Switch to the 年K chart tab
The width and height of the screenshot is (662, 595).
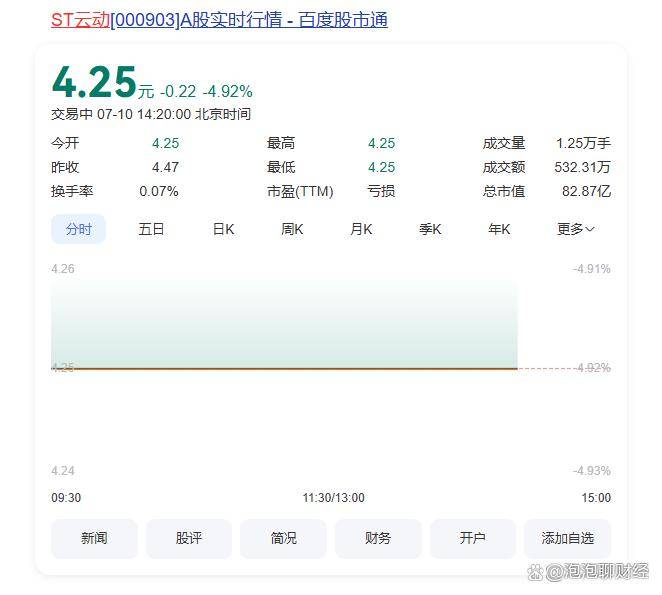point(499,229)
